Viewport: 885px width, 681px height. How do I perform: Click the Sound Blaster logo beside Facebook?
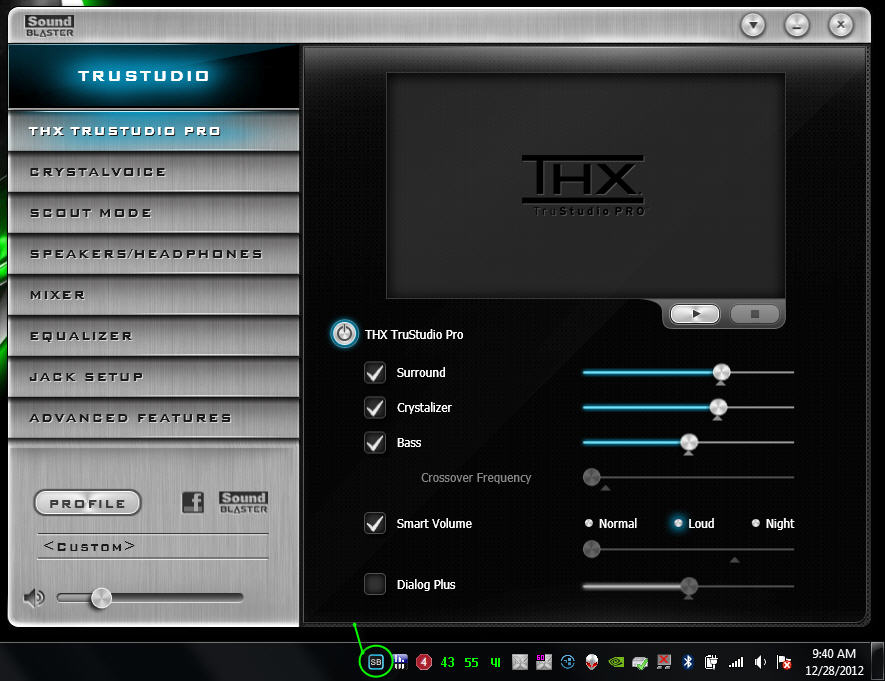[x=243, y=502]
